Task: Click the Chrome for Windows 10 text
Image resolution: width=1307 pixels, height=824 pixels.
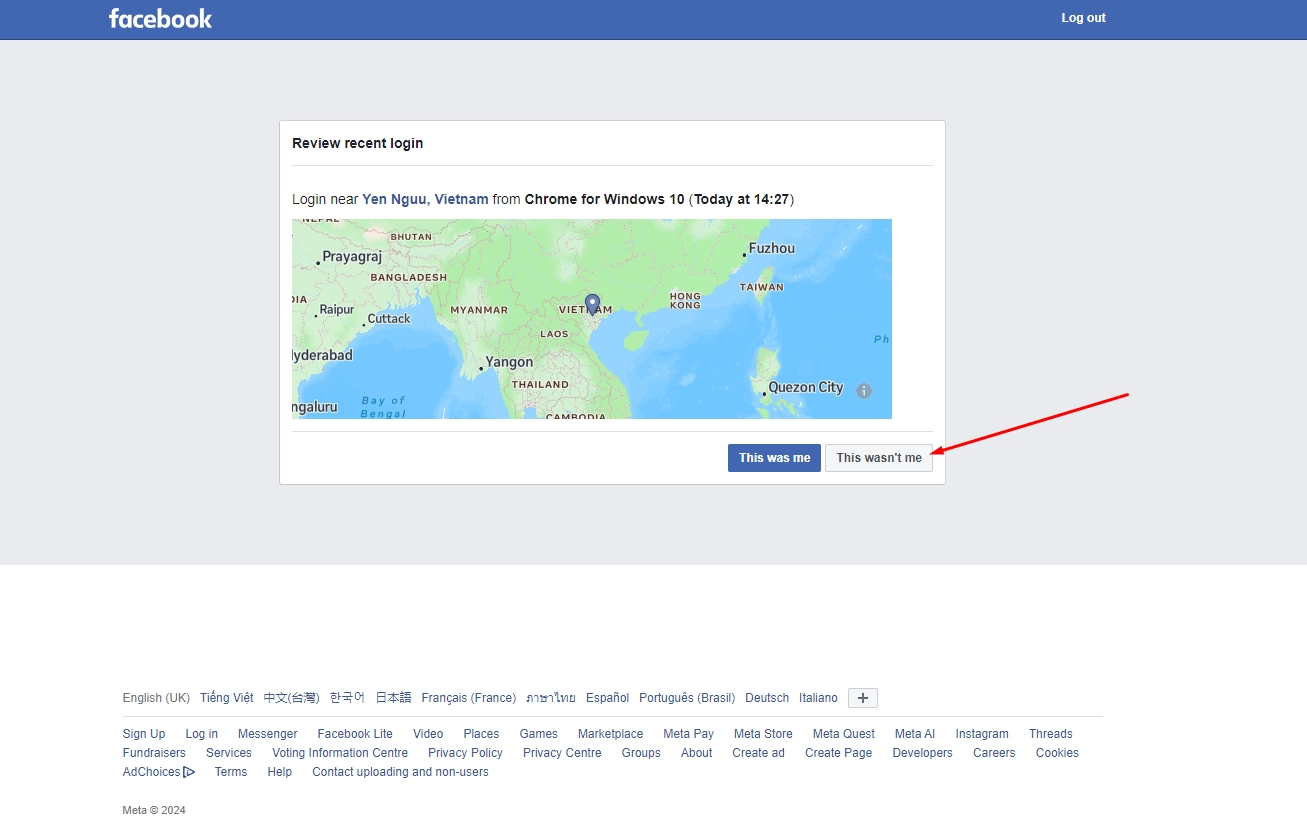Action: pos(605,199)
